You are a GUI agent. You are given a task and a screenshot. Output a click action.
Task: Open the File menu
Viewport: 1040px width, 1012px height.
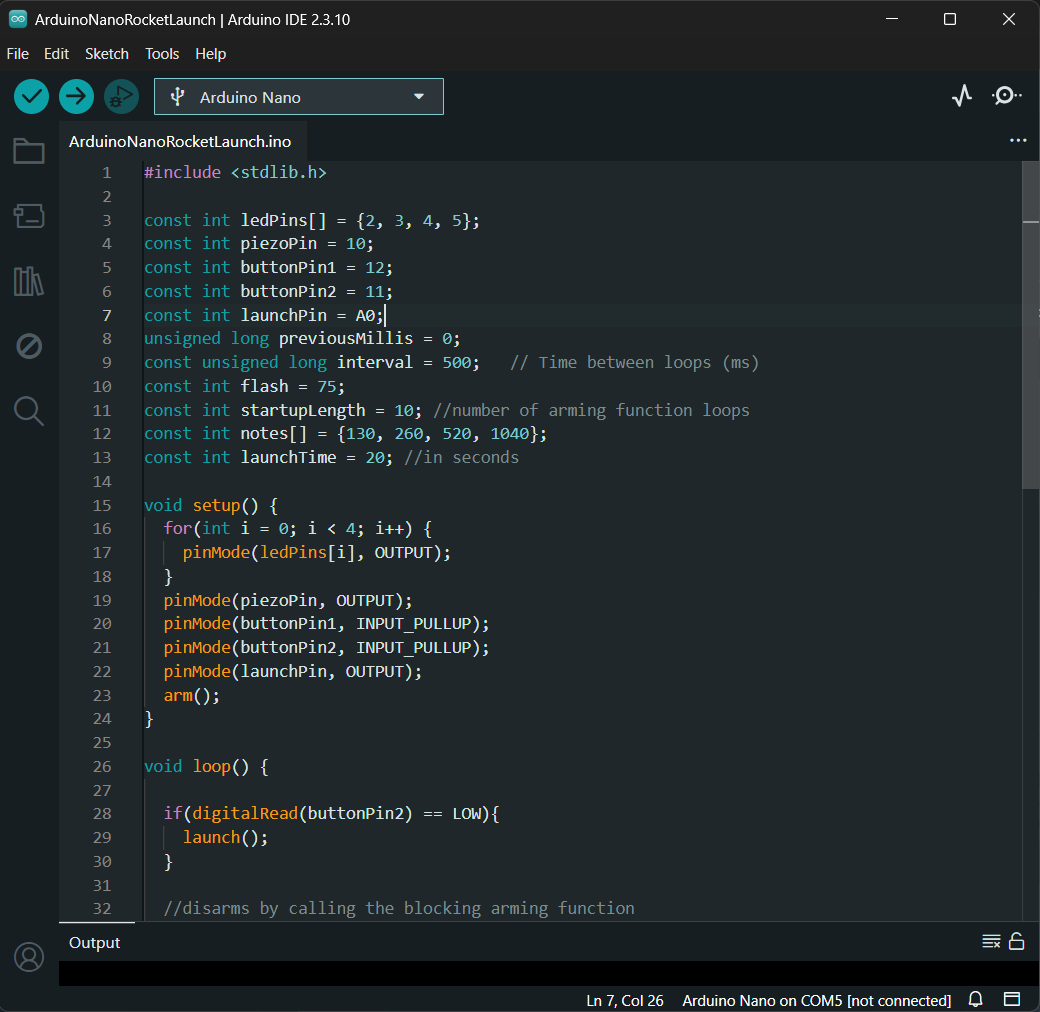(17, 54)
